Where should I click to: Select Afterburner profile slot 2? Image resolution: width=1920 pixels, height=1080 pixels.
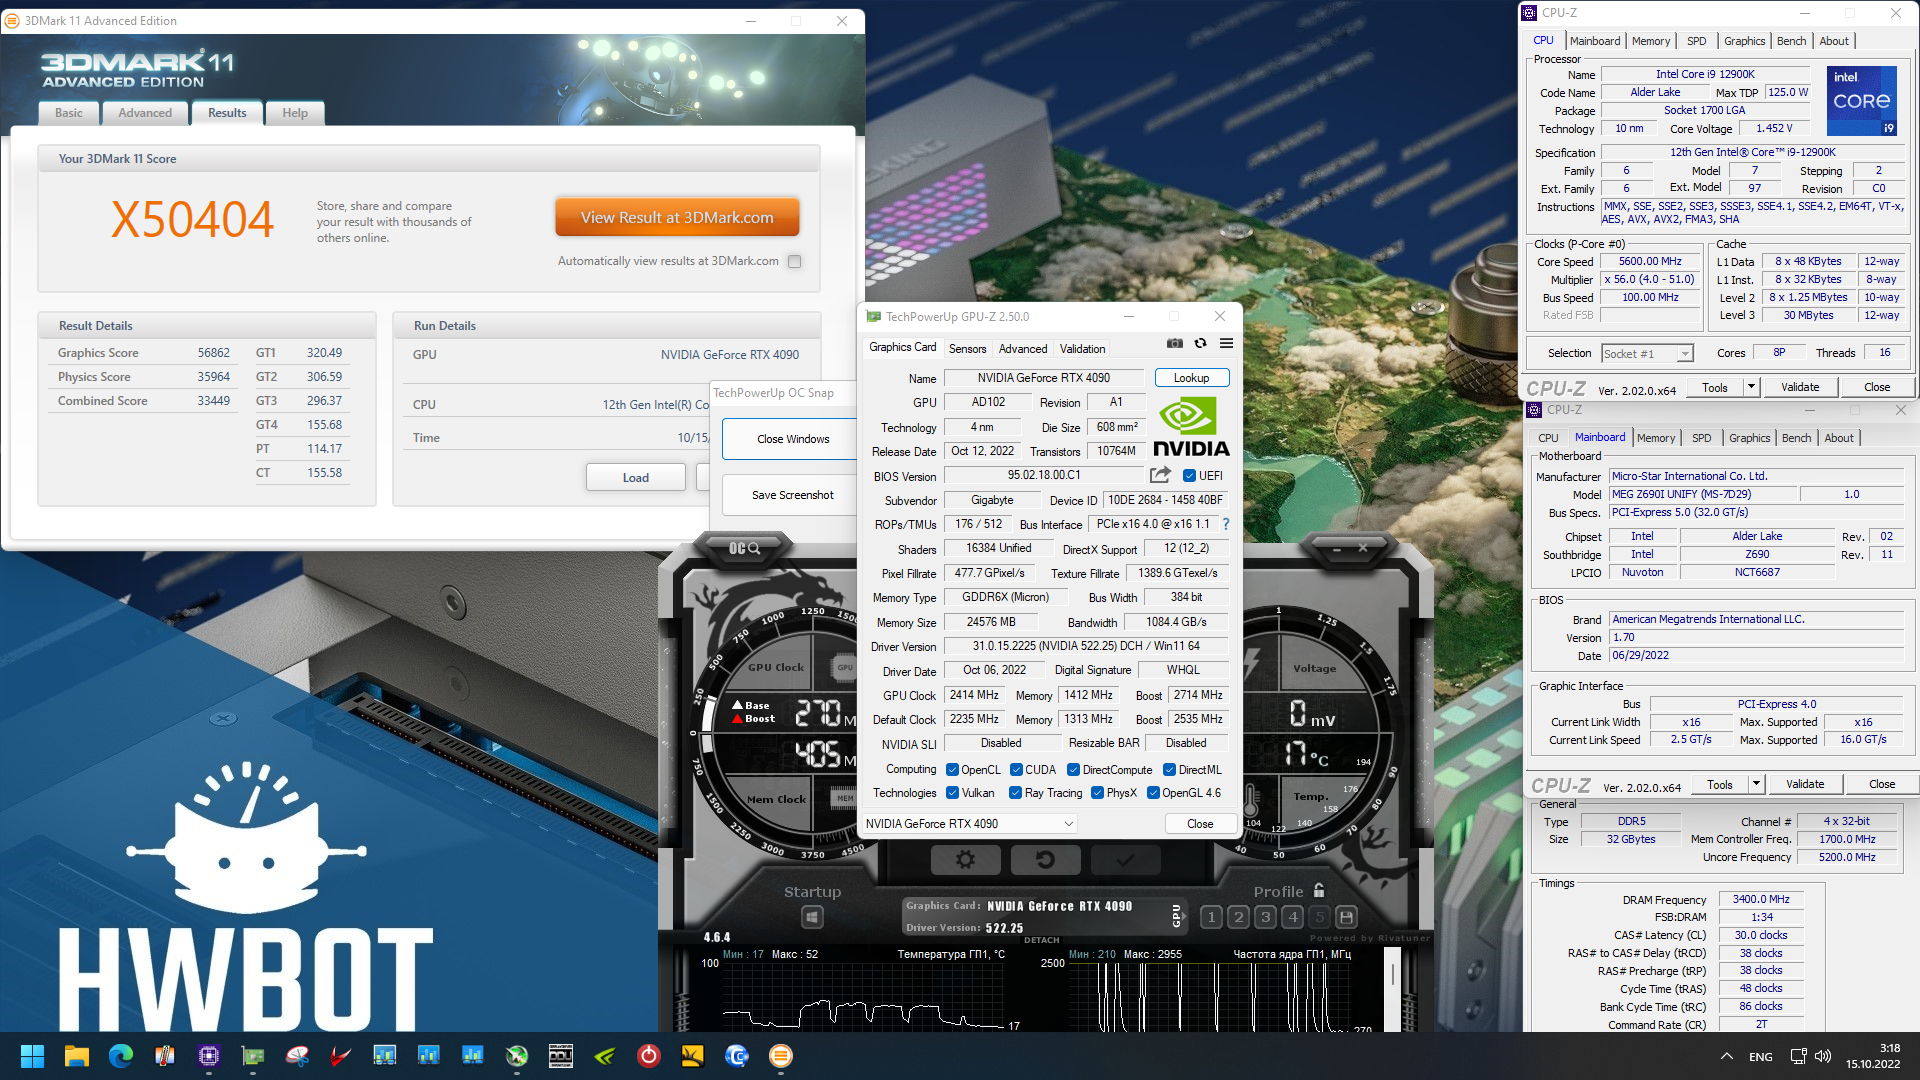pos(1238,917)
